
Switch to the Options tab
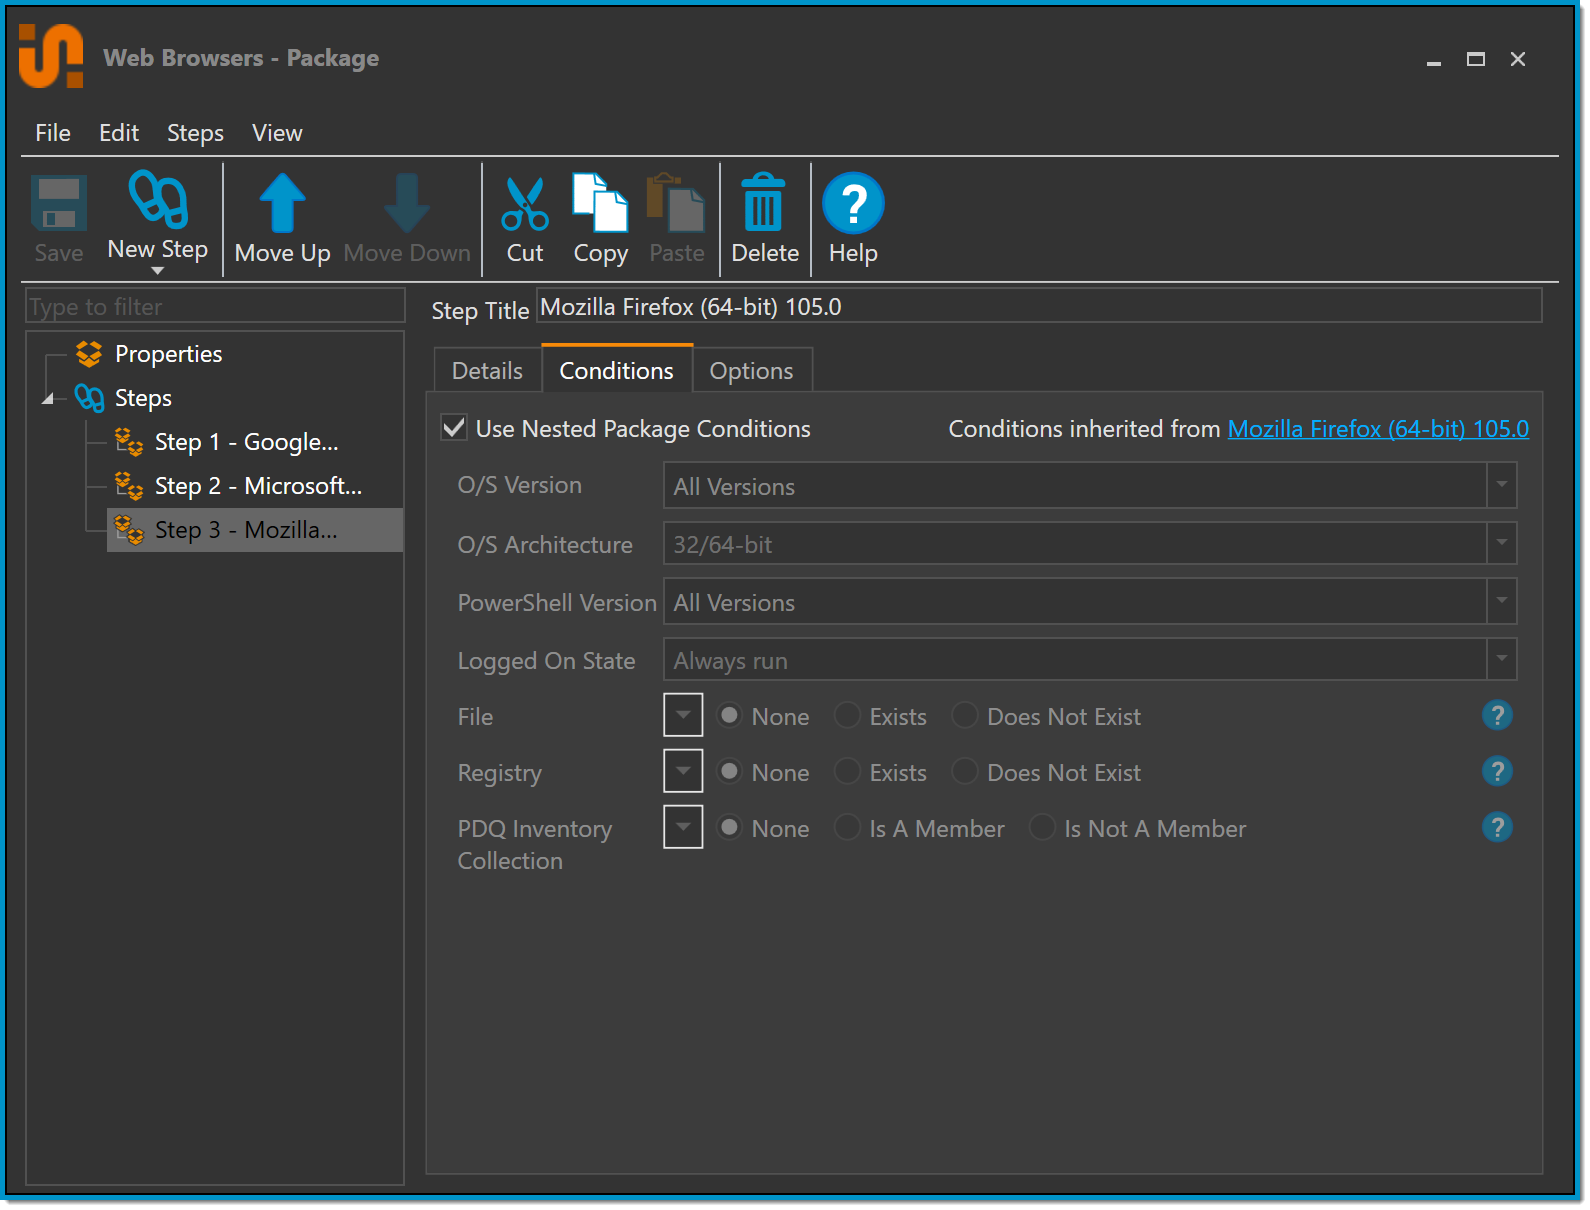(x=752, y=370)
